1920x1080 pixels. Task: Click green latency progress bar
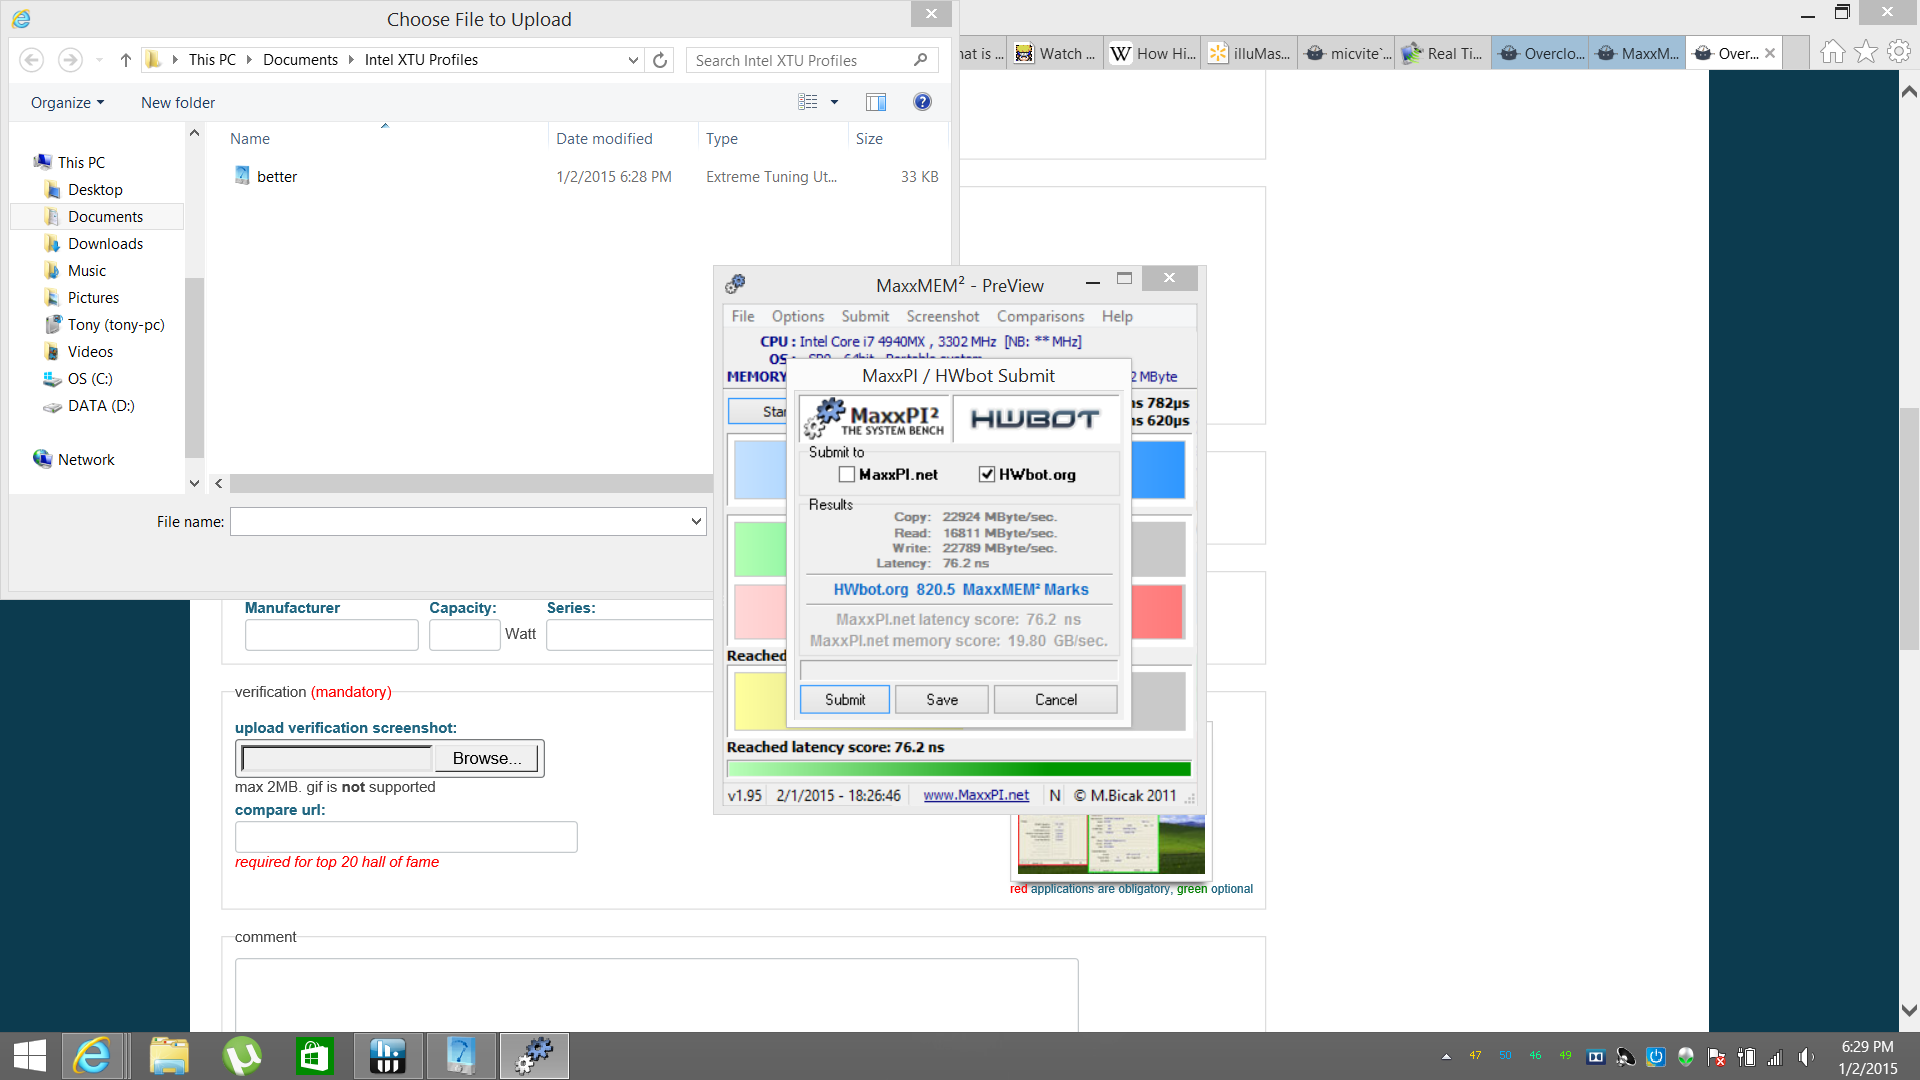[x=959, y=769]
